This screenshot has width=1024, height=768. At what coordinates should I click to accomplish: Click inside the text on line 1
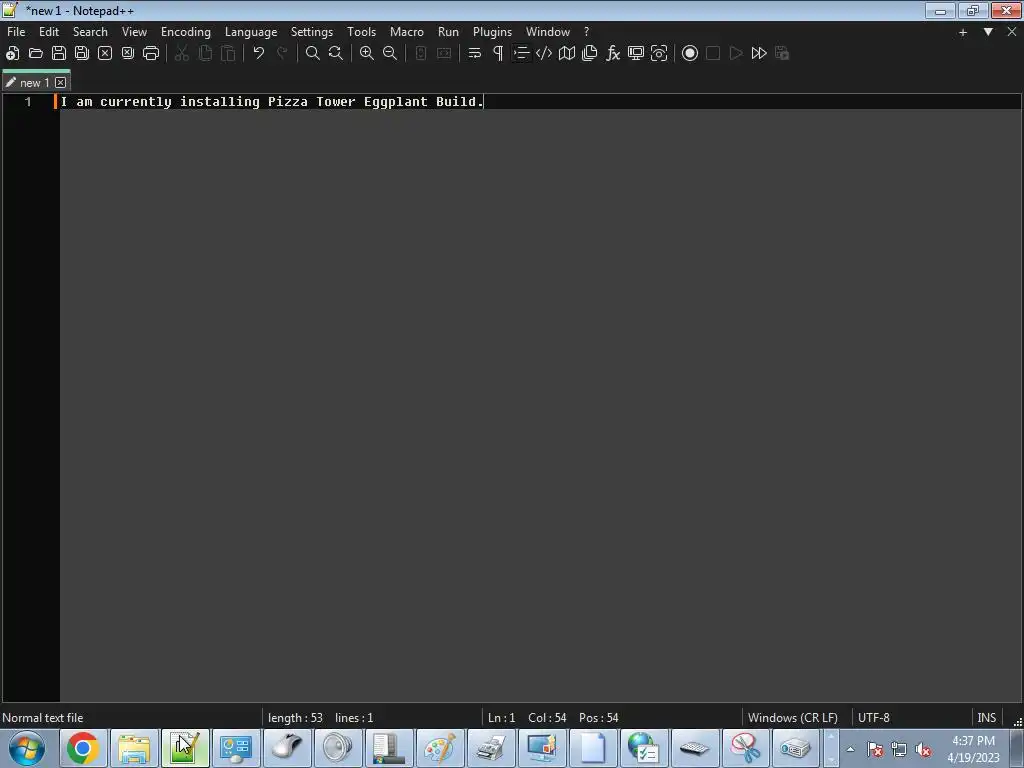(272, 102)
